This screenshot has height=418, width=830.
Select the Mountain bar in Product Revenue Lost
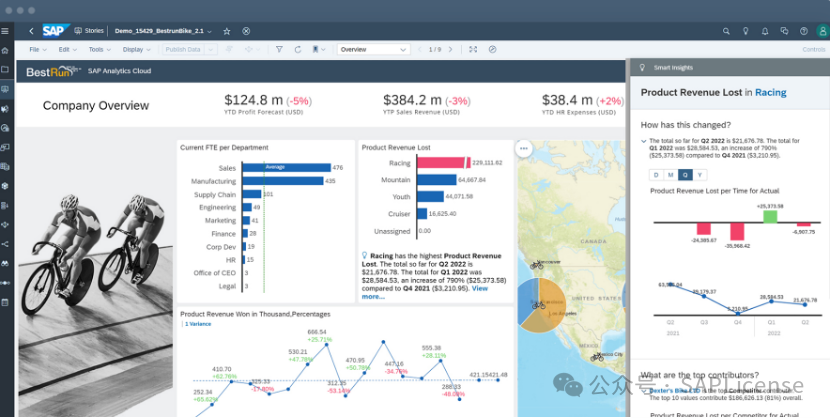coord(437,180)
